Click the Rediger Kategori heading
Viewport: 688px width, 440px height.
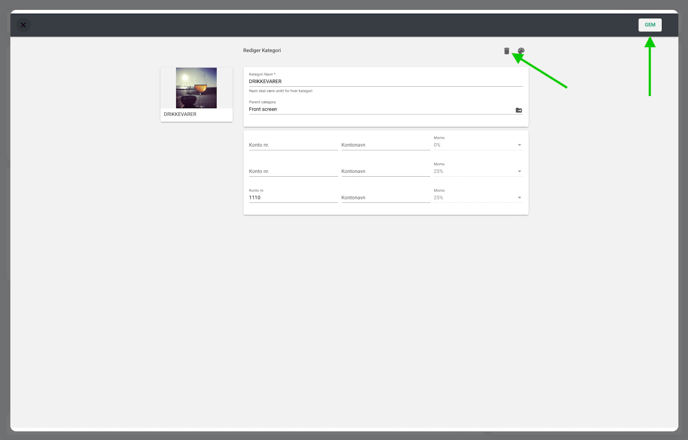click(262, 50)
